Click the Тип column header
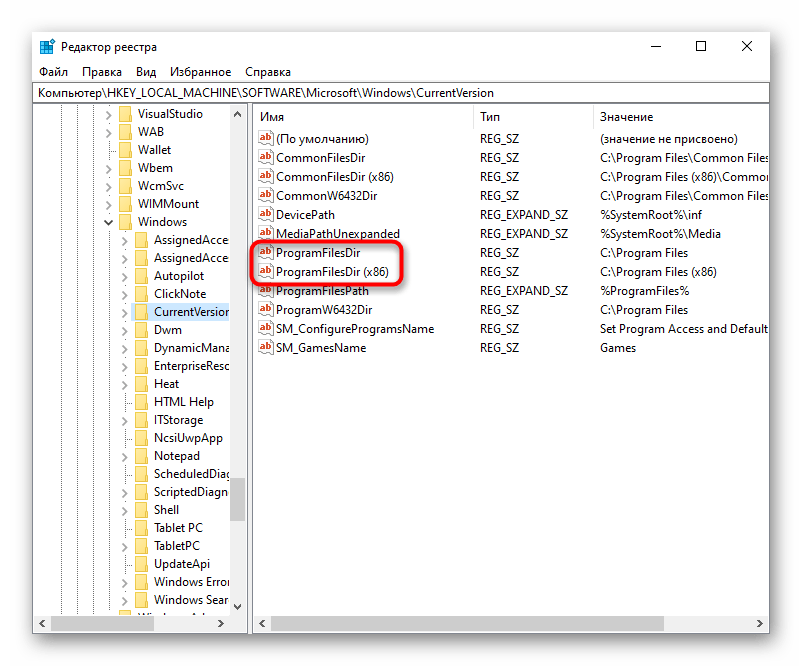802x666 pixels. click(x=530, y=117)
